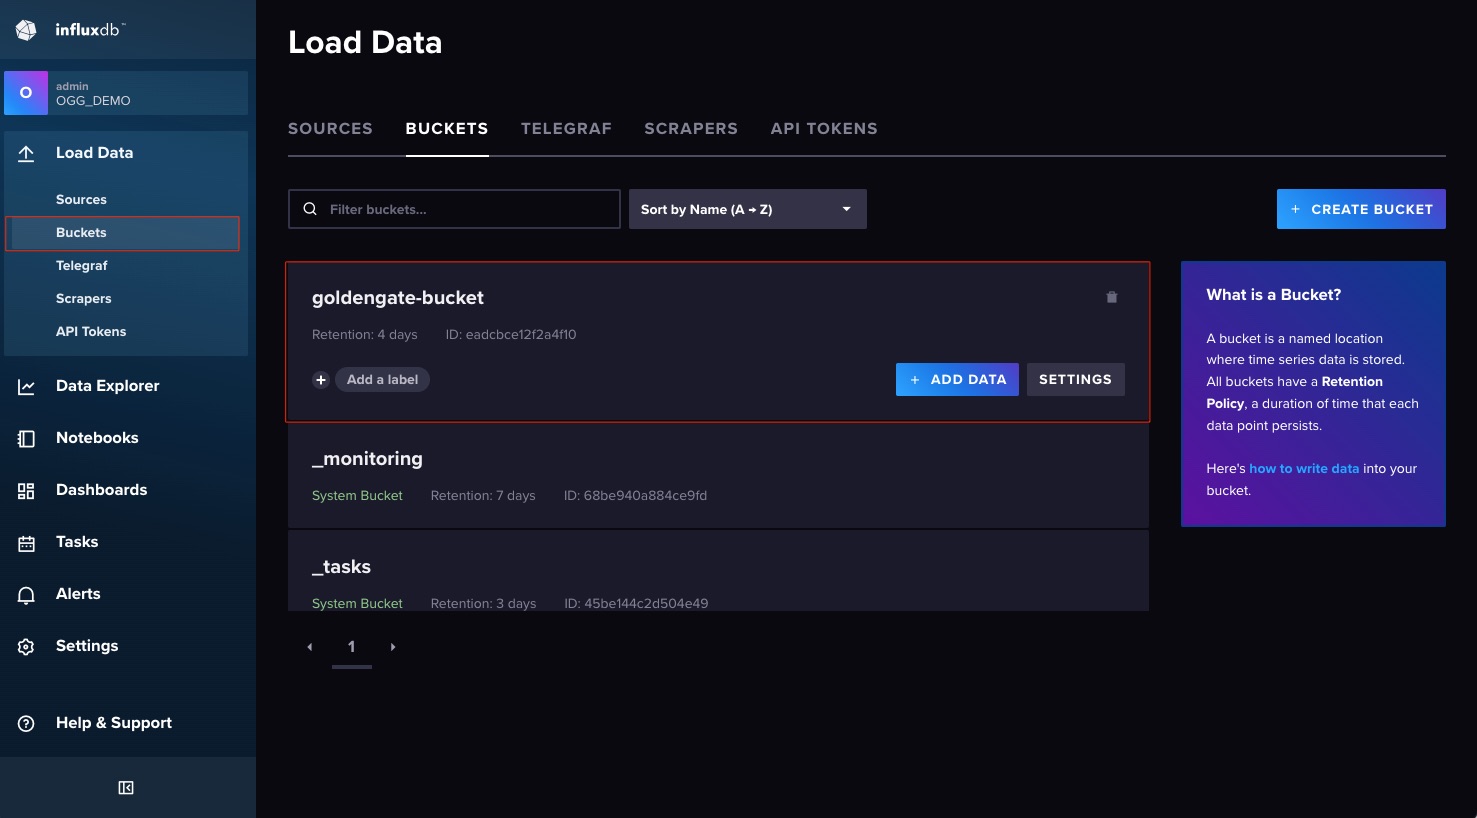Screen dimensions: 1477x818
Task: Go to the next page arrow
Action: click(393, 647)
